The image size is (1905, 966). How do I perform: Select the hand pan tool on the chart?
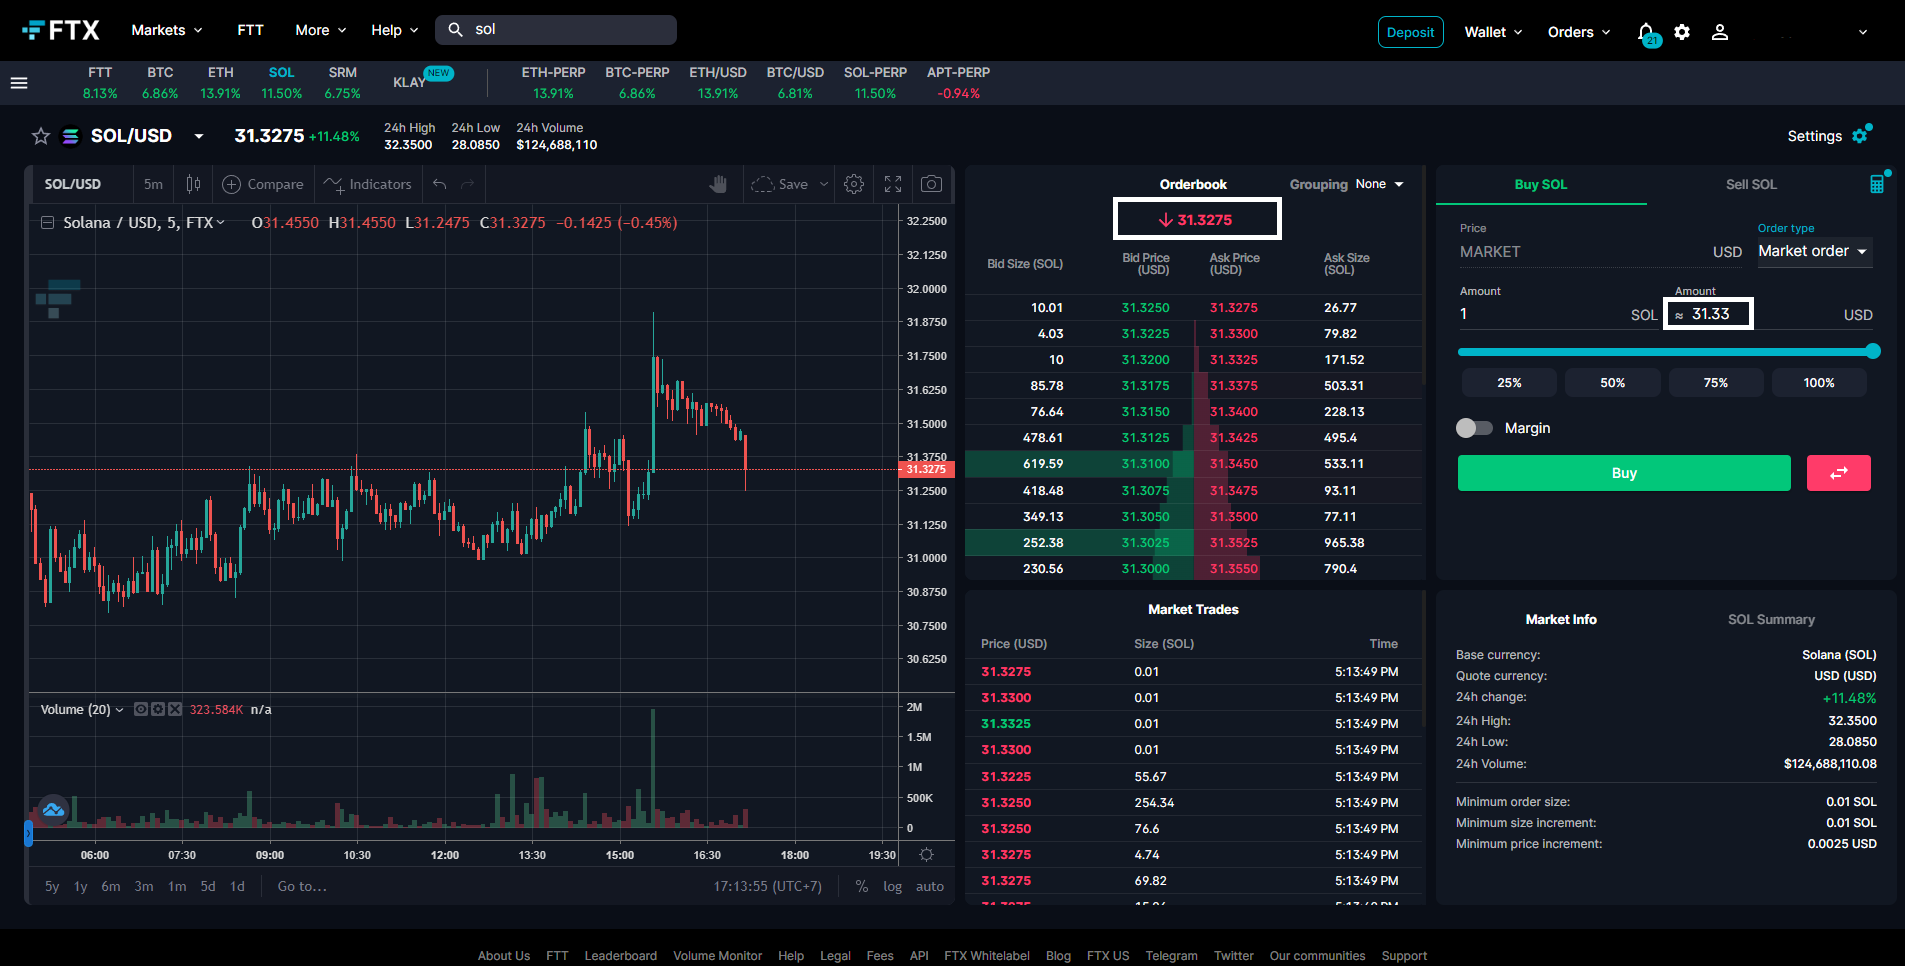tap(718, 184)
